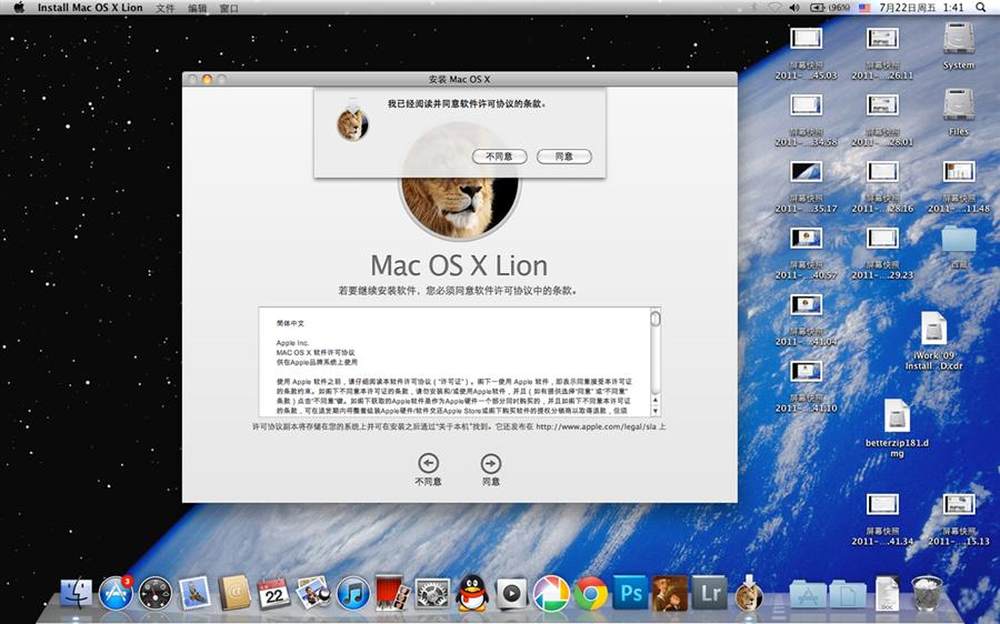Click the battery status icon in menu bar
1000x624 pixels.
[x=830, y=8]
